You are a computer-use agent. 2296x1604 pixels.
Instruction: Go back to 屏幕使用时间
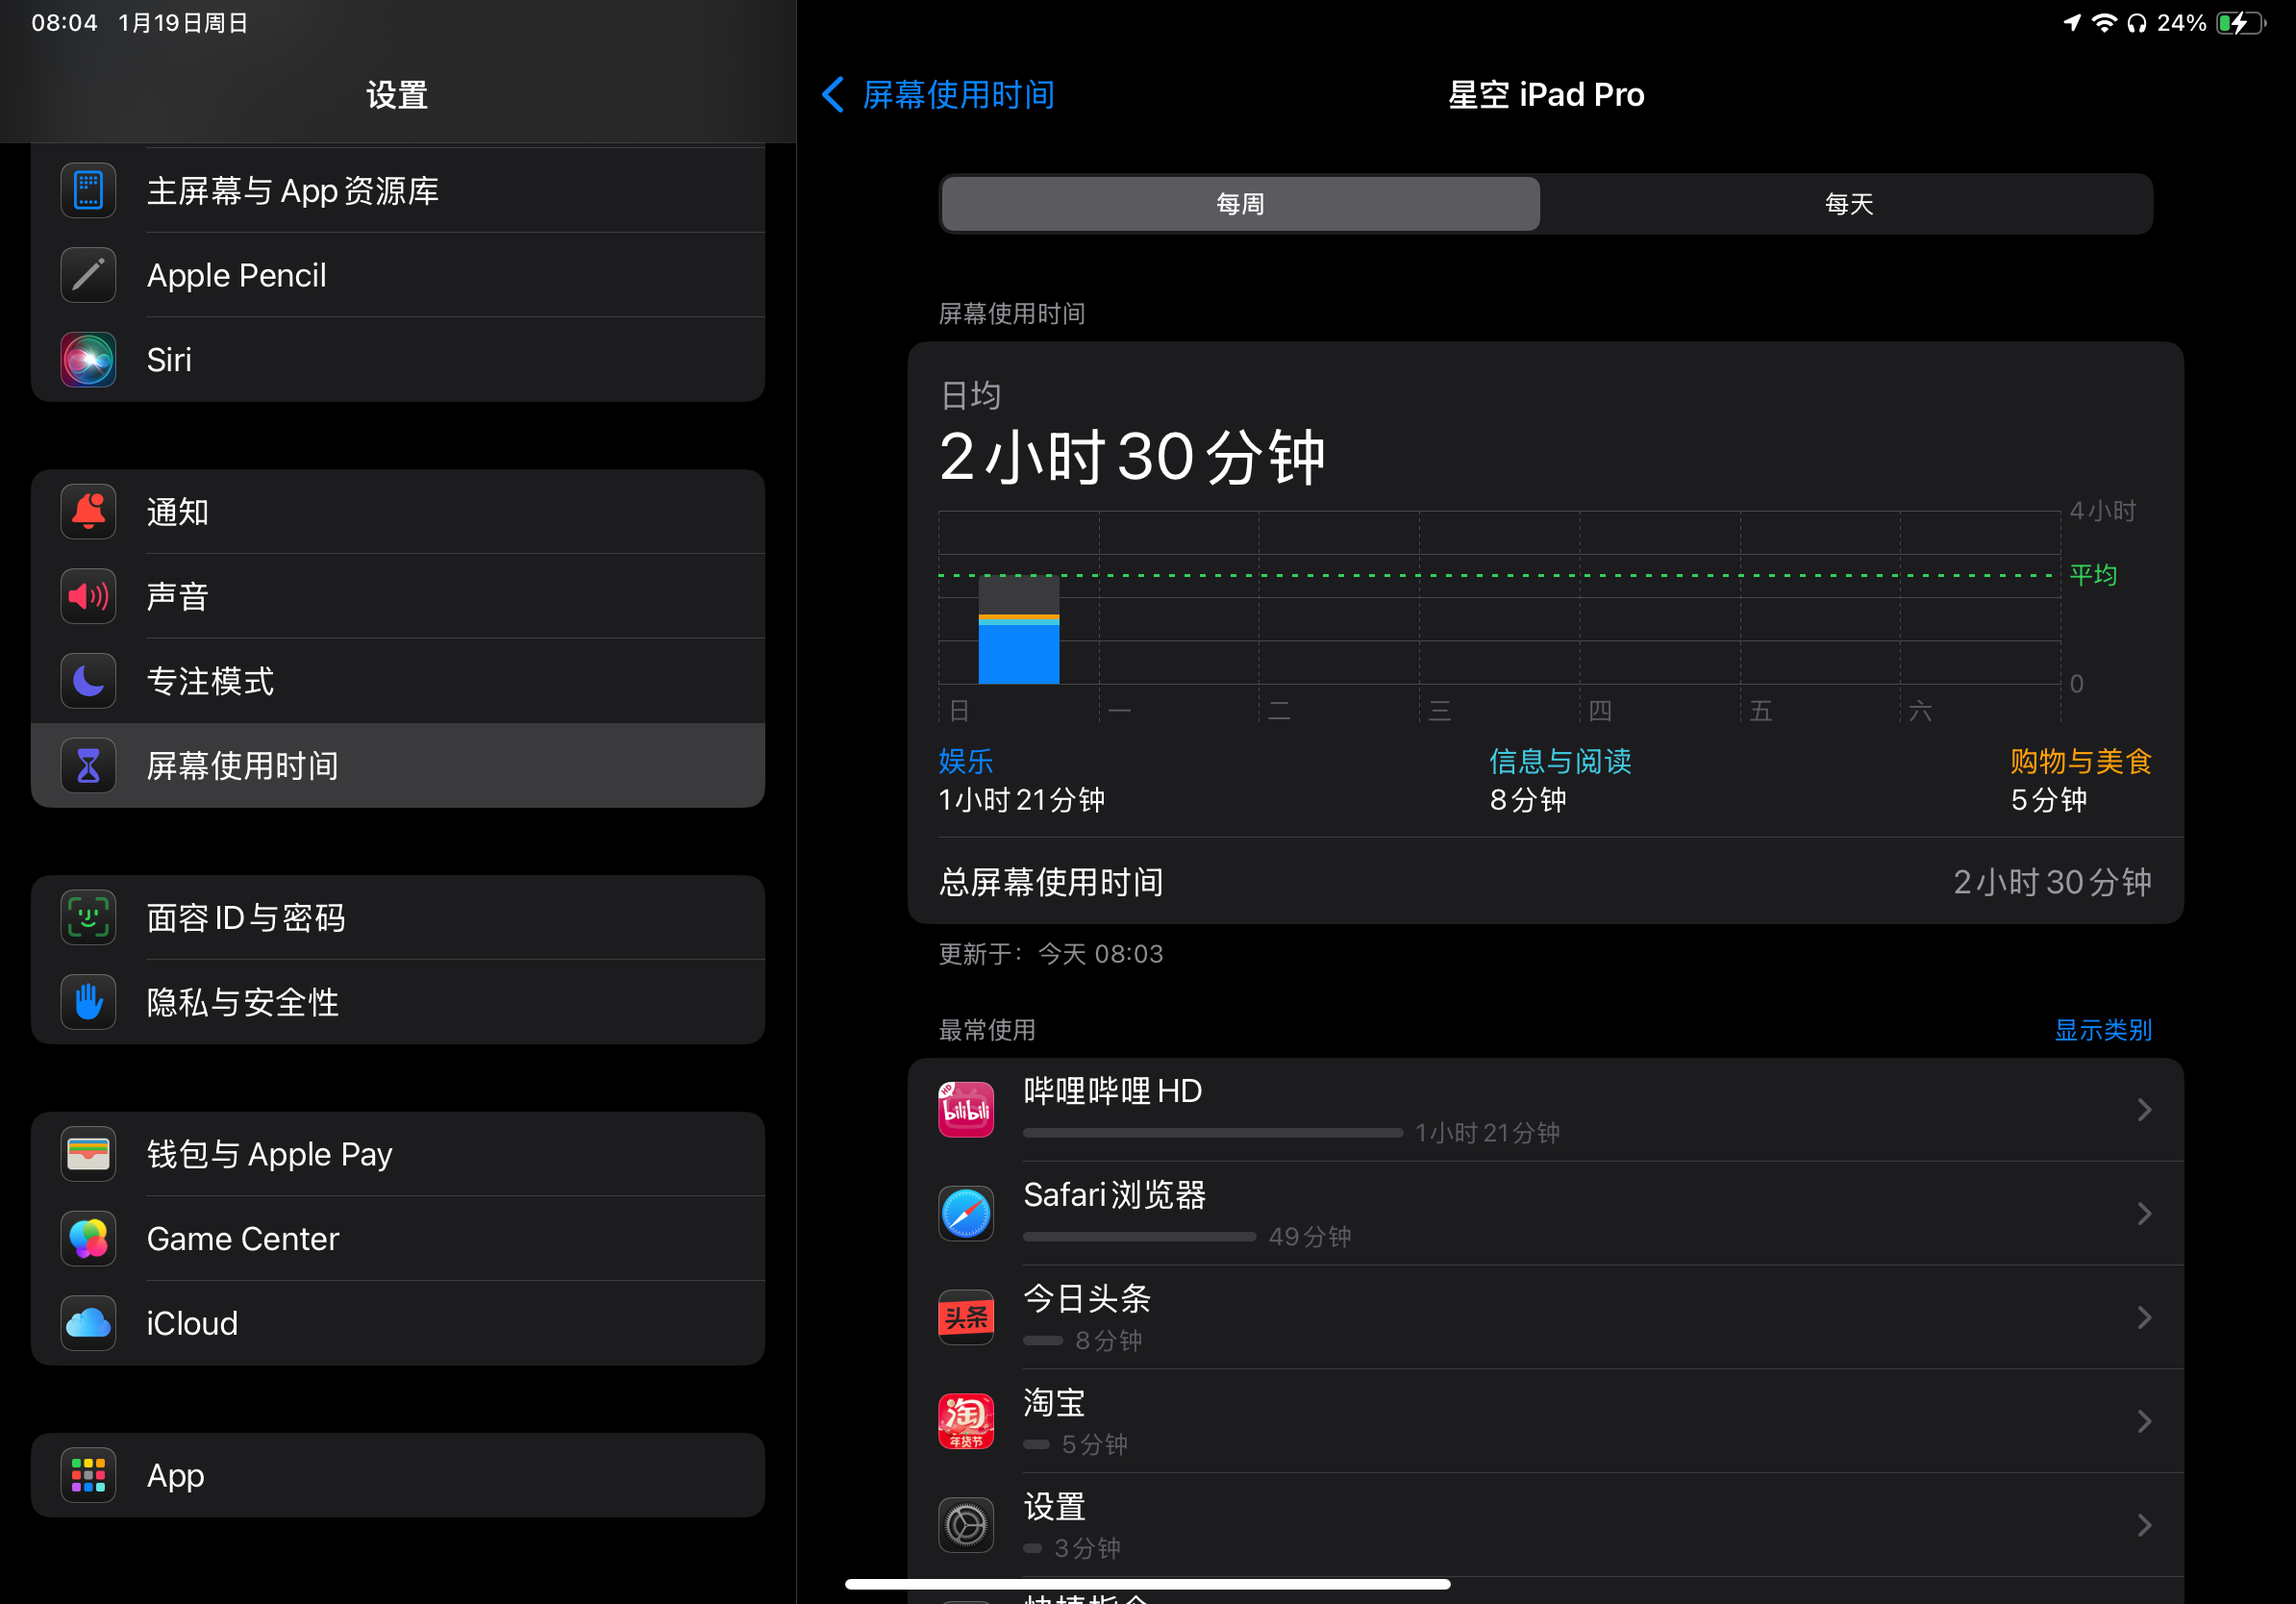938,95
